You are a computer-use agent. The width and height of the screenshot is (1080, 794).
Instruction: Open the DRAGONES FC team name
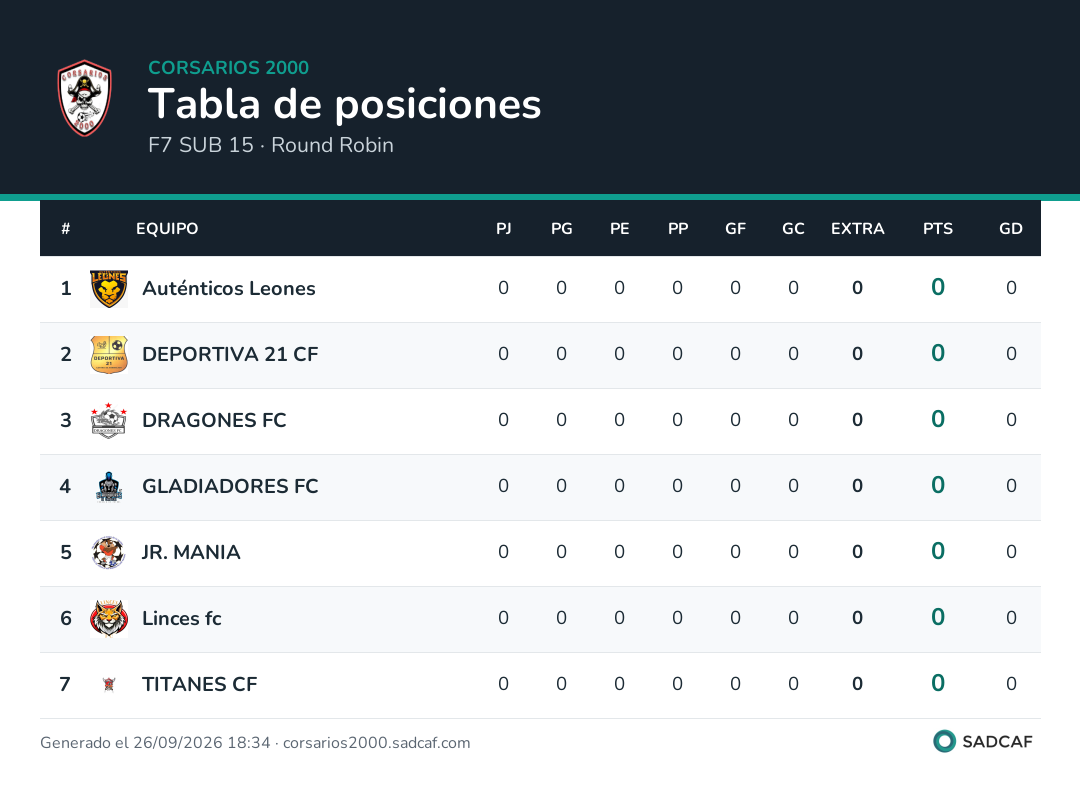(214, 420)
